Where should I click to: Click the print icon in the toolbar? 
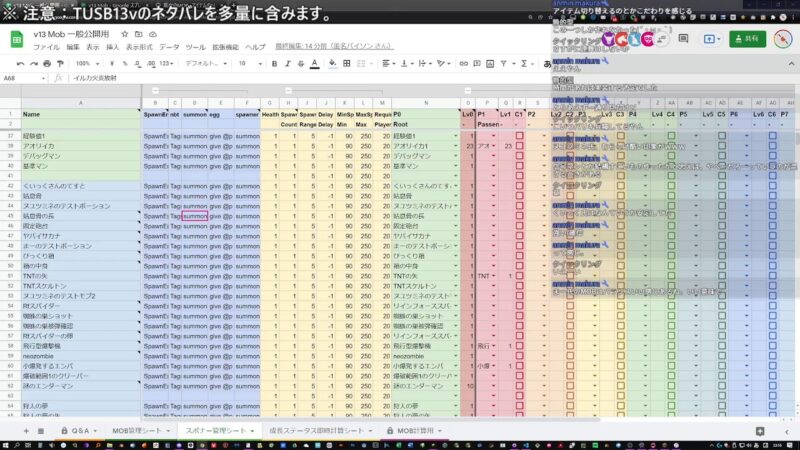[47, 63]
